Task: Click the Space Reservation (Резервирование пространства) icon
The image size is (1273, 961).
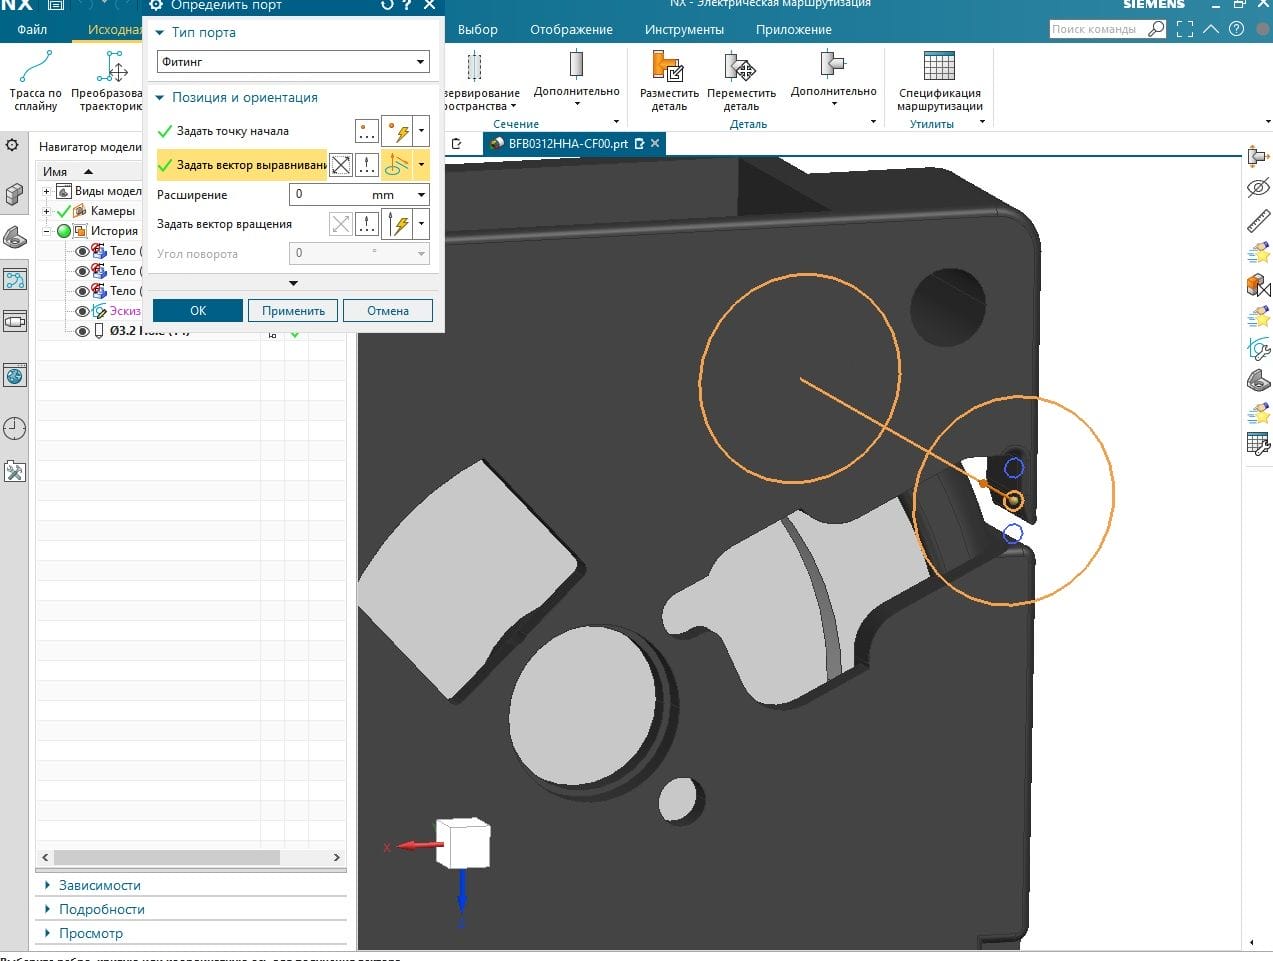Action: [x=476, y=67]
